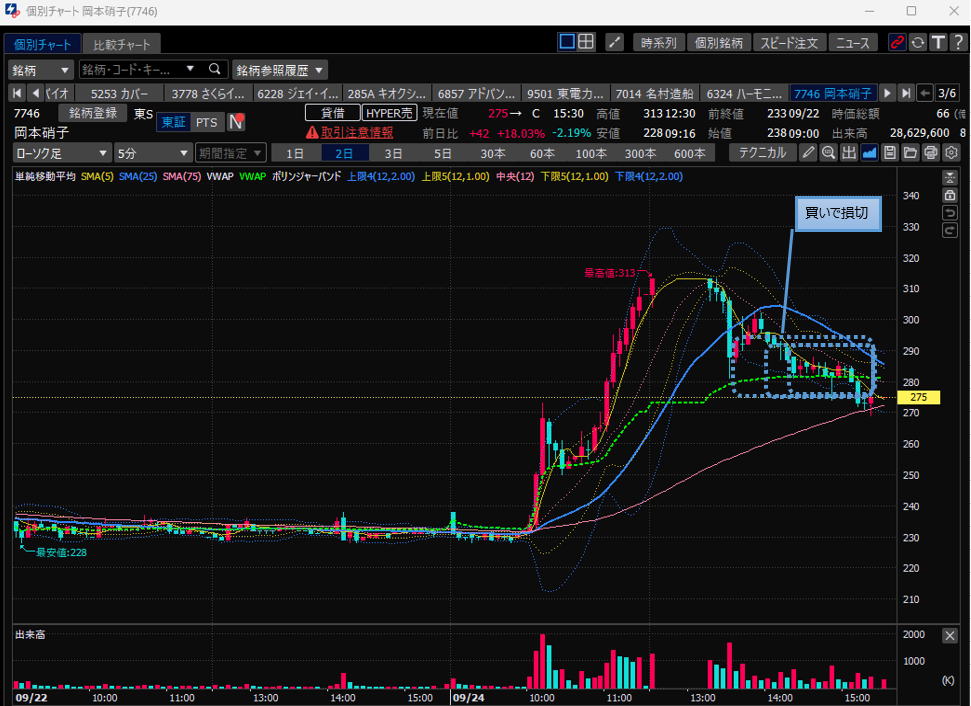This screenshot has width=971, height=706.
Task: Click the magnifier zoom icon in chart toolbar
Action: [x=828, y=153]
